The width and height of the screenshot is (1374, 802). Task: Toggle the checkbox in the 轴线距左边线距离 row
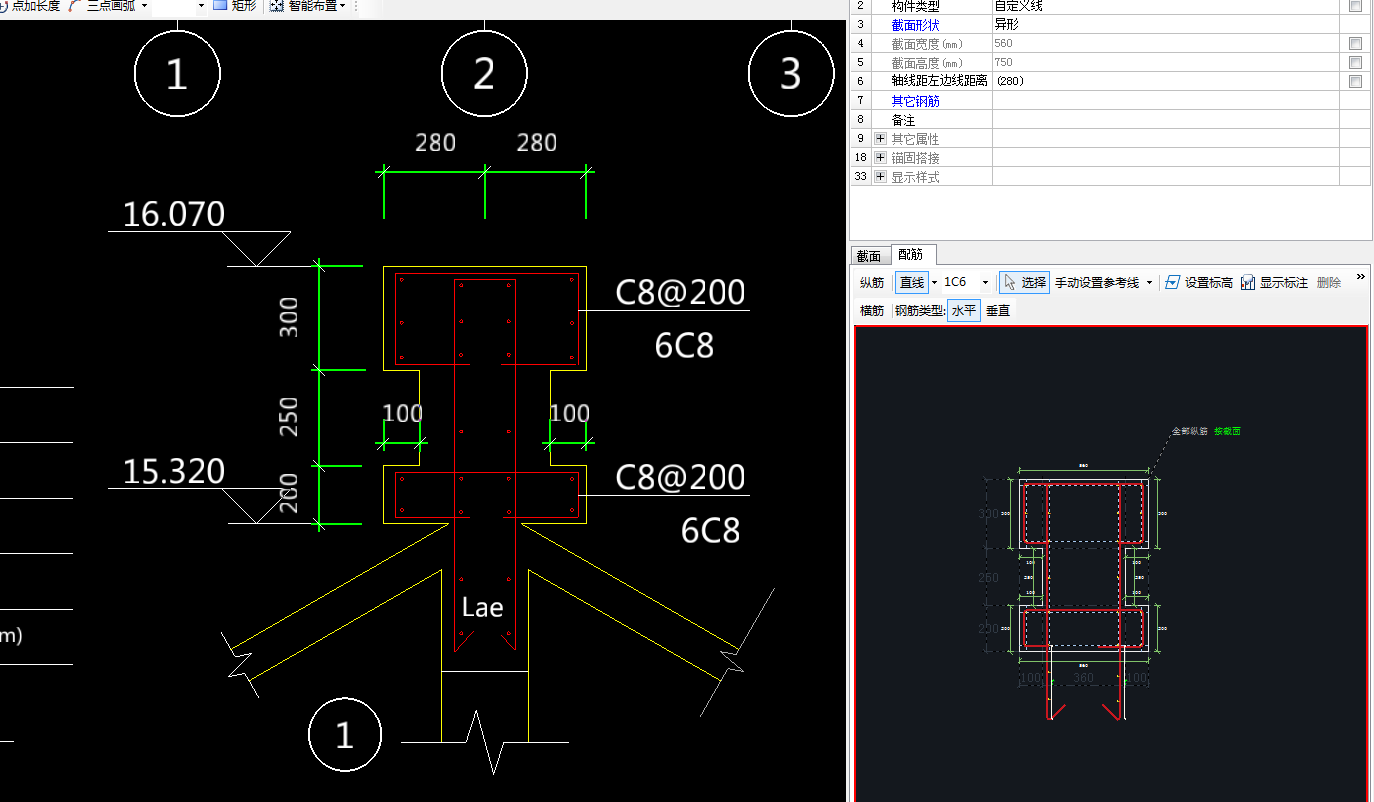pos(1355,81)
